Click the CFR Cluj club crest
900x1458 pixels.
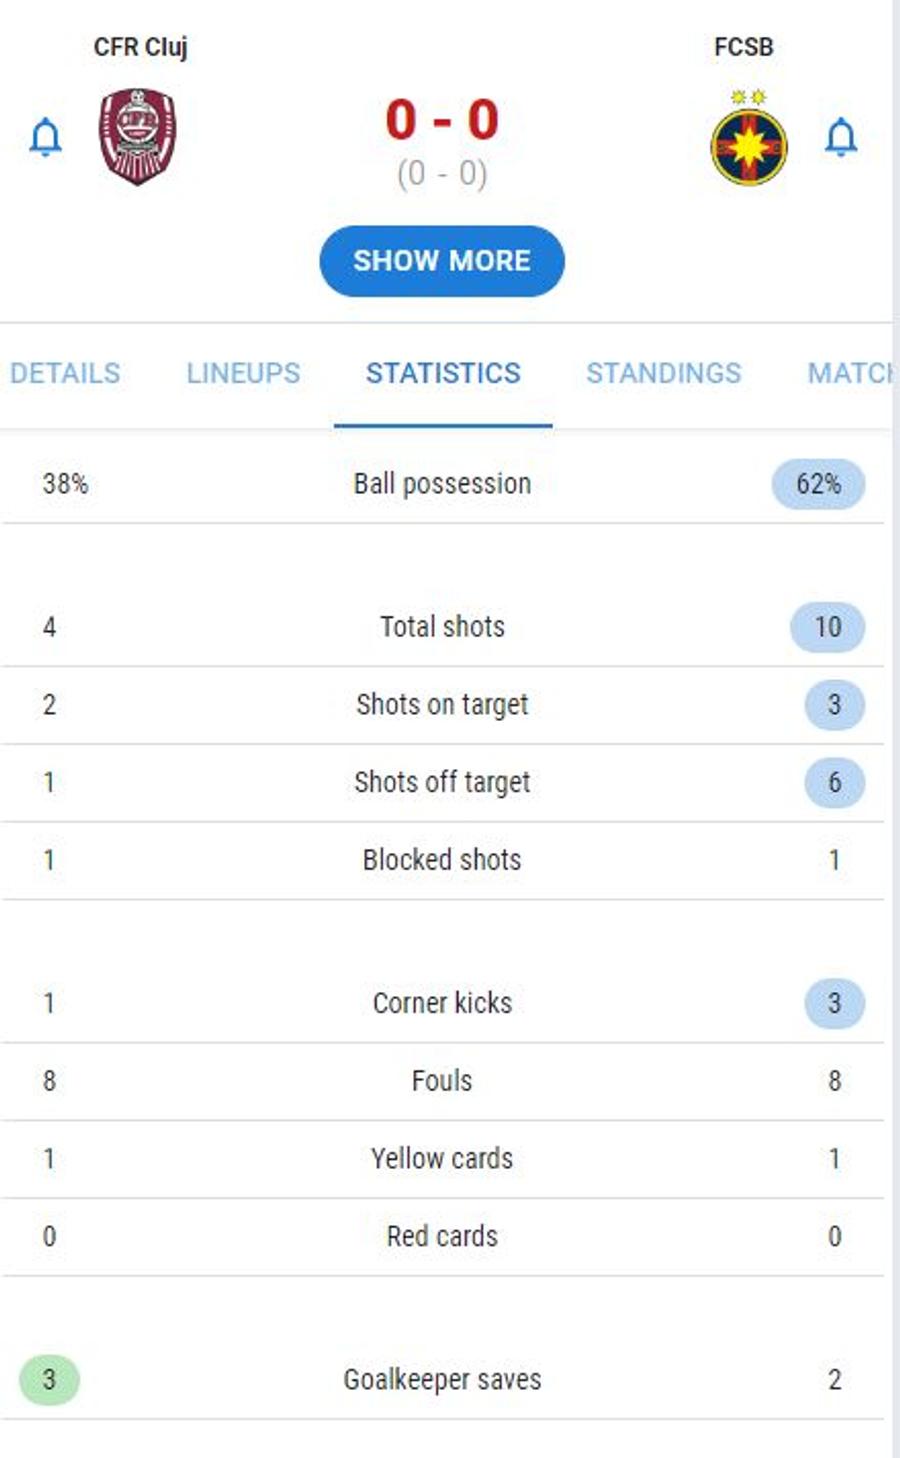tap(137, 136)
